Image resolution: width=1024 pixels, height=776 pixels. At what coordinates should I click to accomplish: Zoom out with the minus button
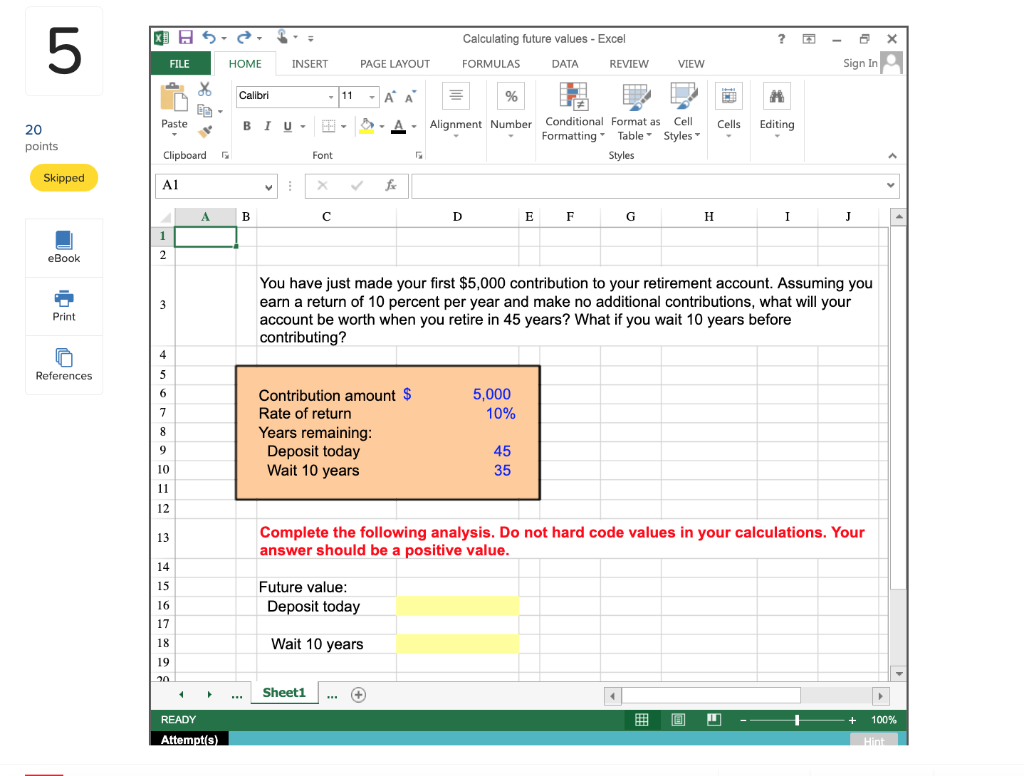[x=743, y=720]
